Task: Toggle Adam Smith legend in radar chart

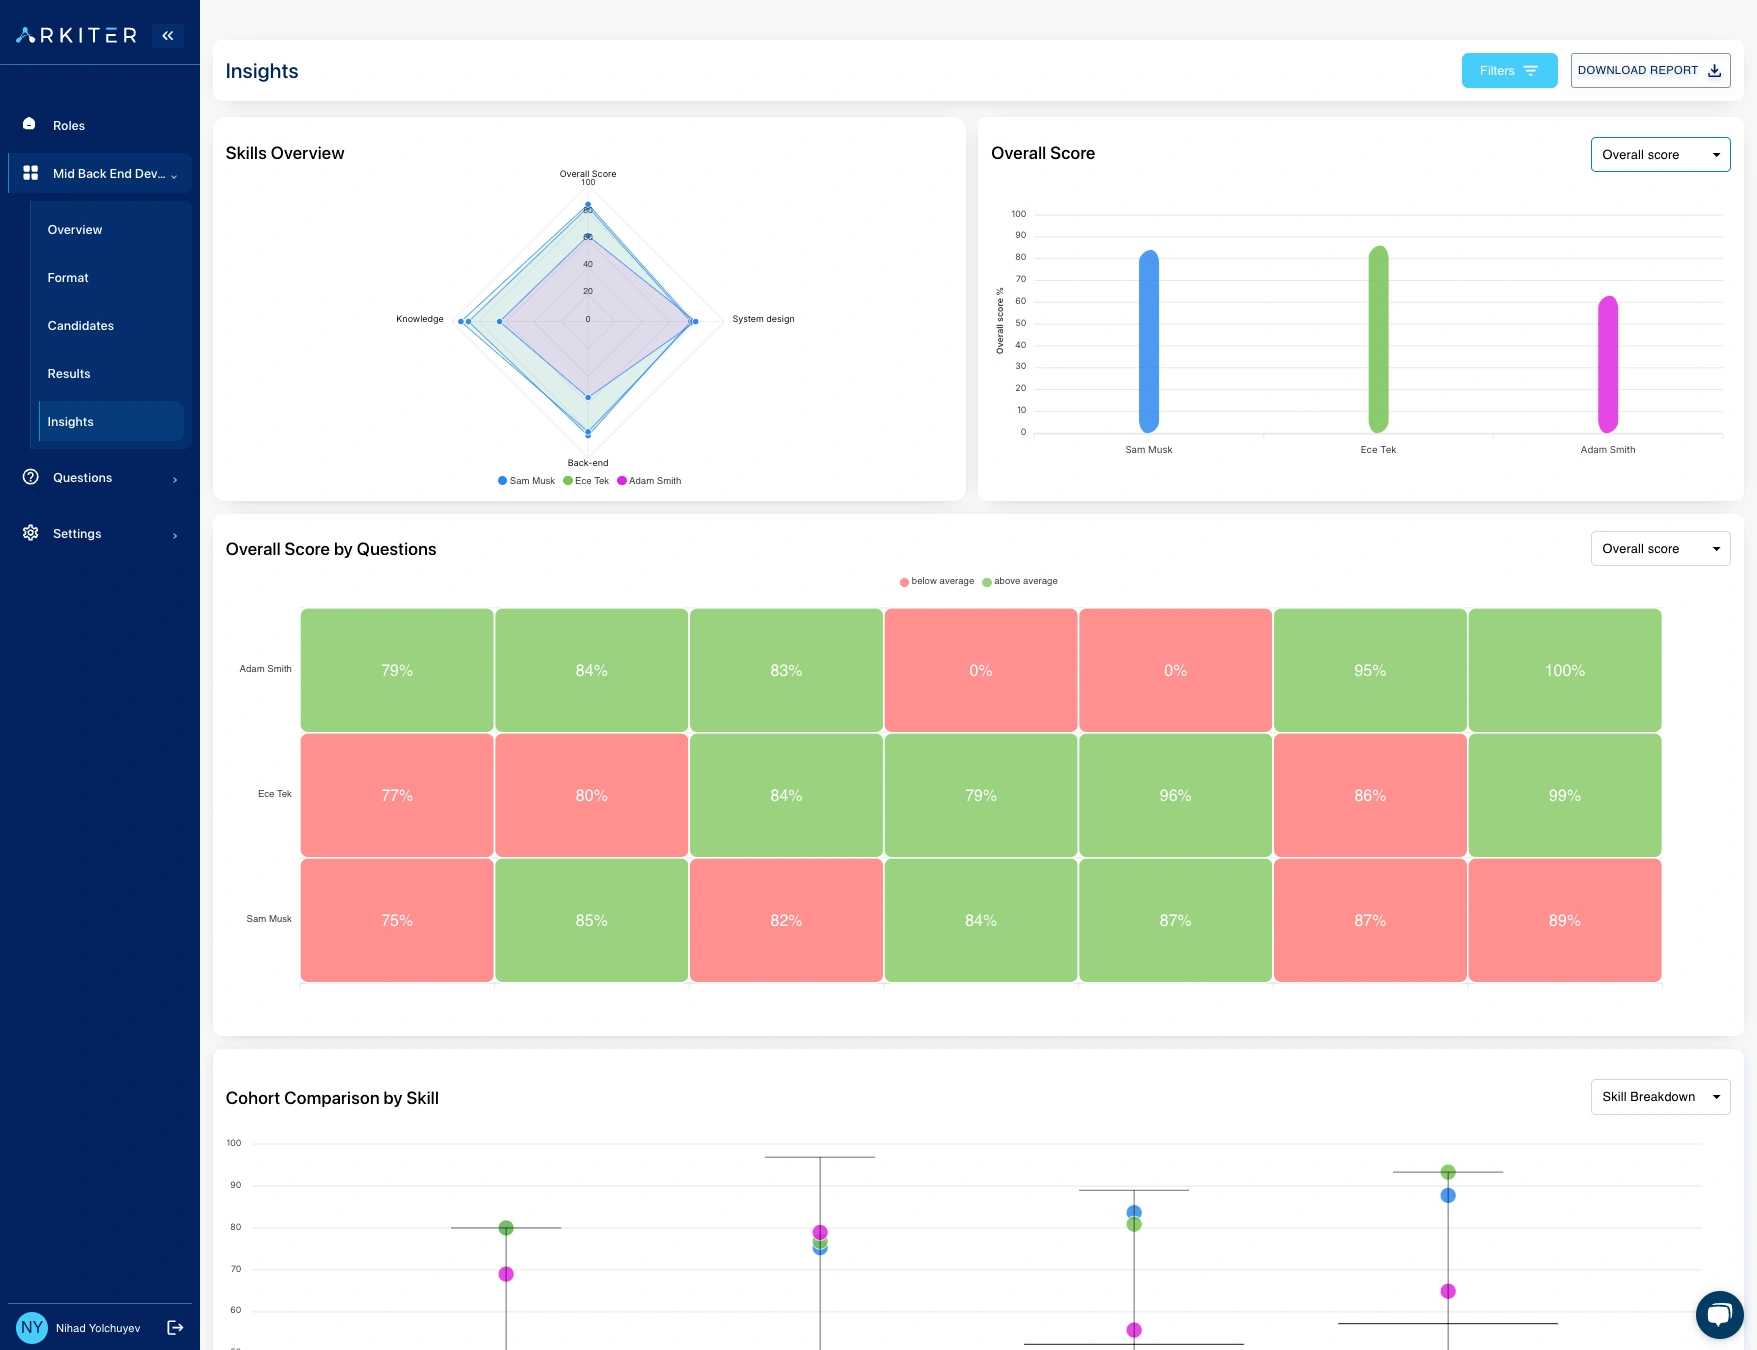Action: pos(649,481)
